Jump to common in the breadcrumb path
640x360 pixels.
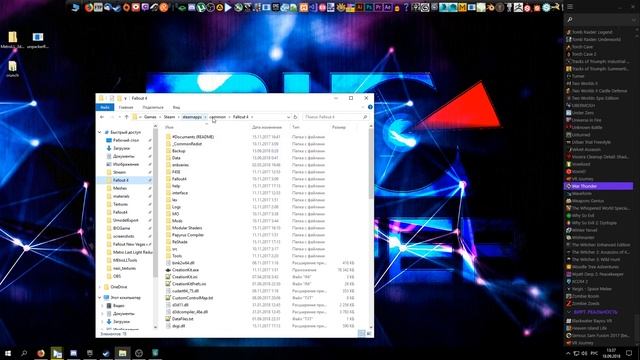pos(218,117)
